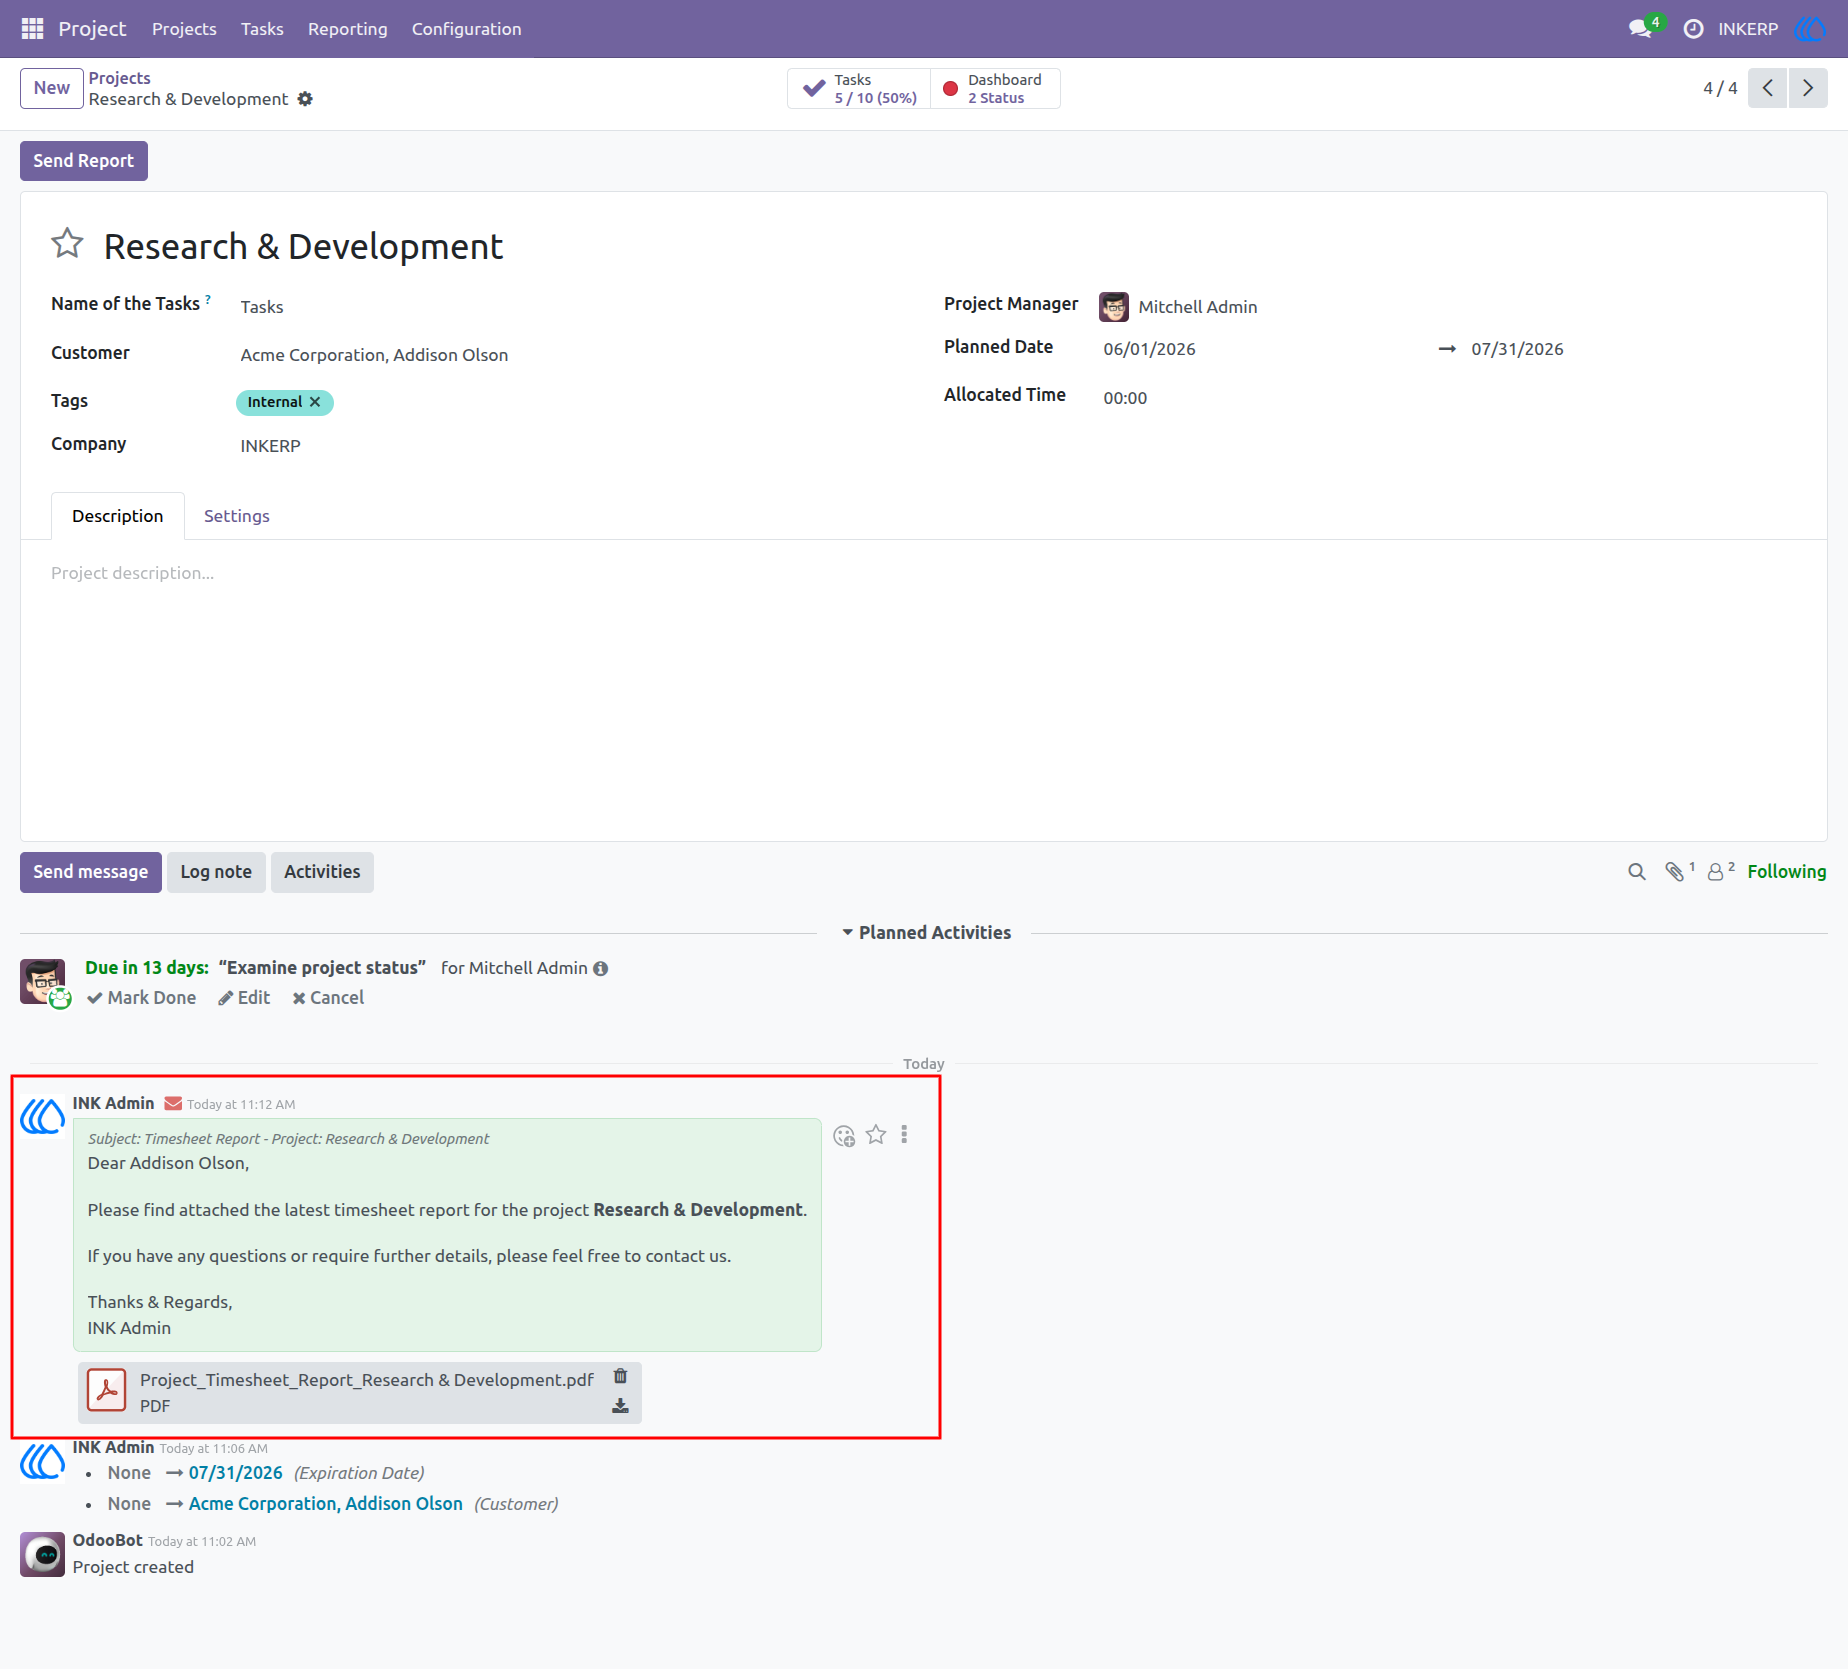Screen dimensions: 1848x1669
Task: Go to previous record arrow
Action: (1767, 88)
